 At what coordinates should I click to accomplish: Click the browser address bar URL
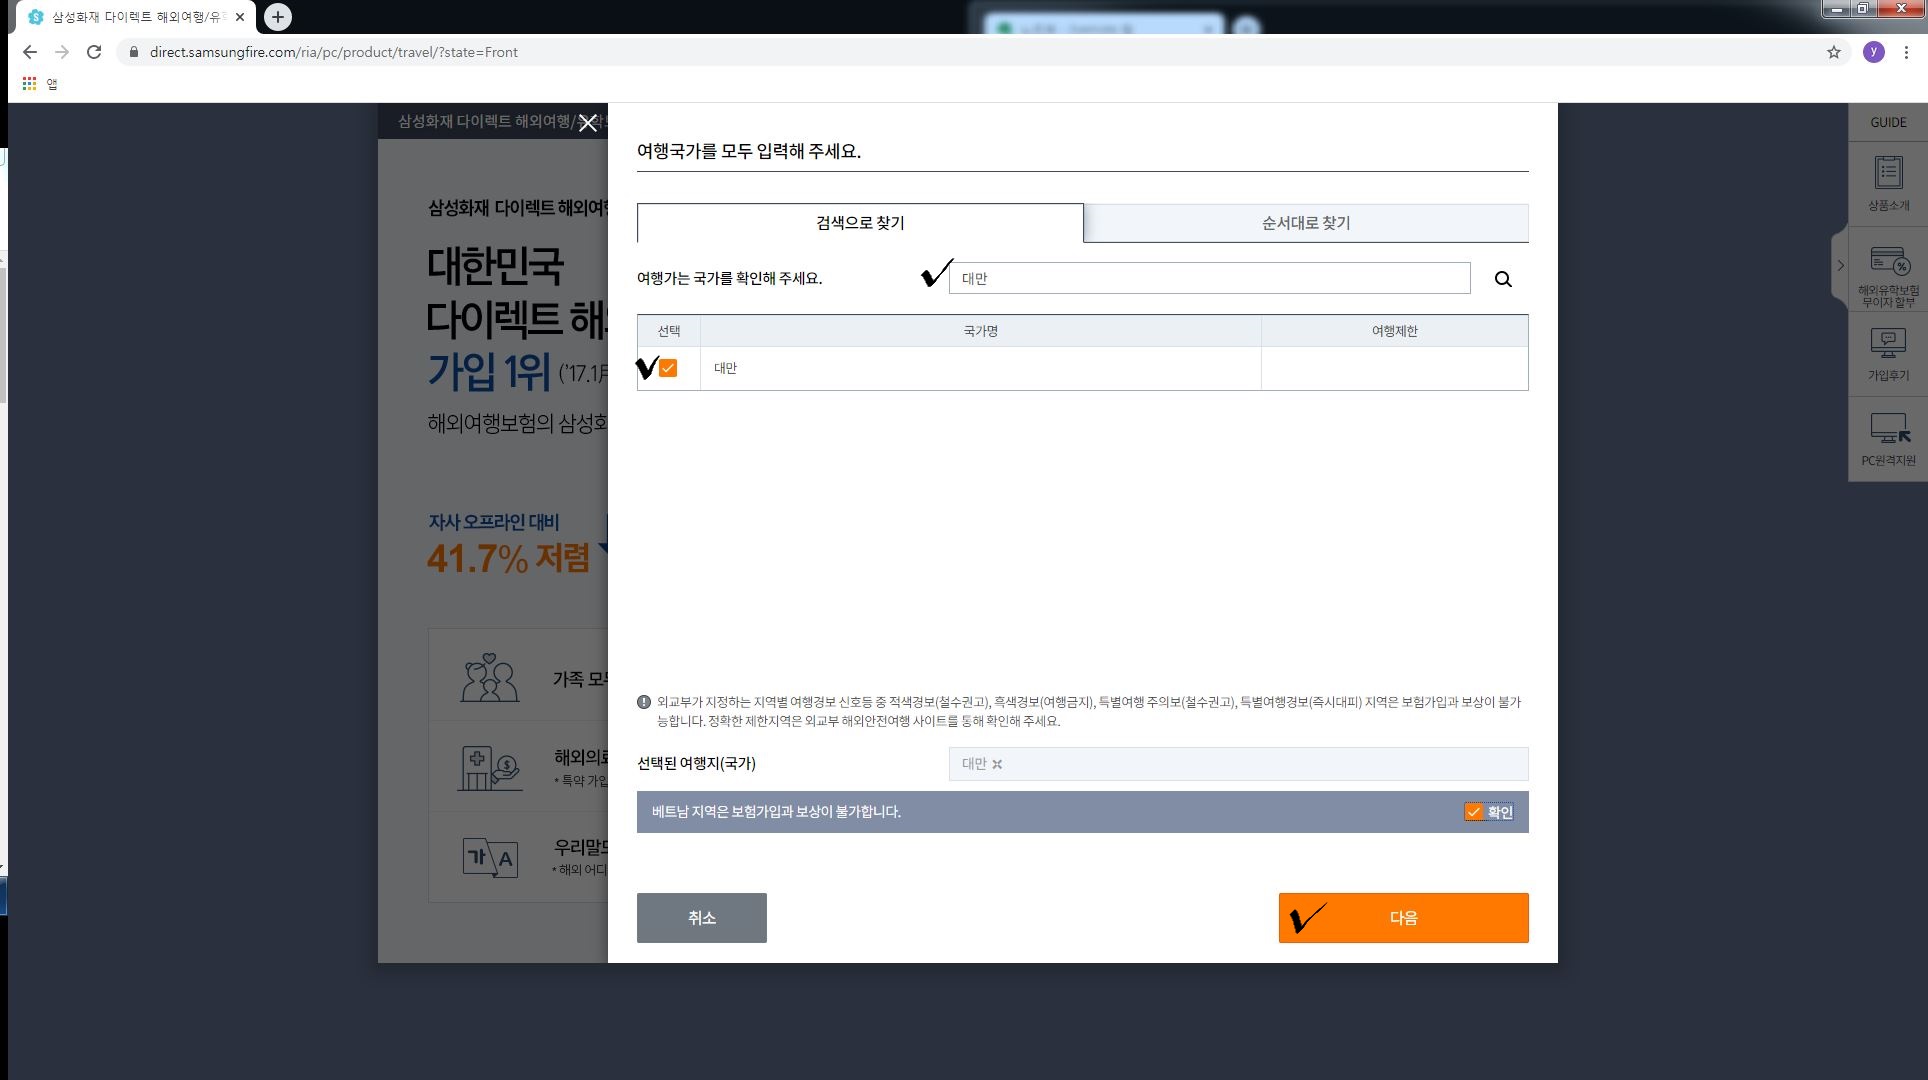coord(334,52)
